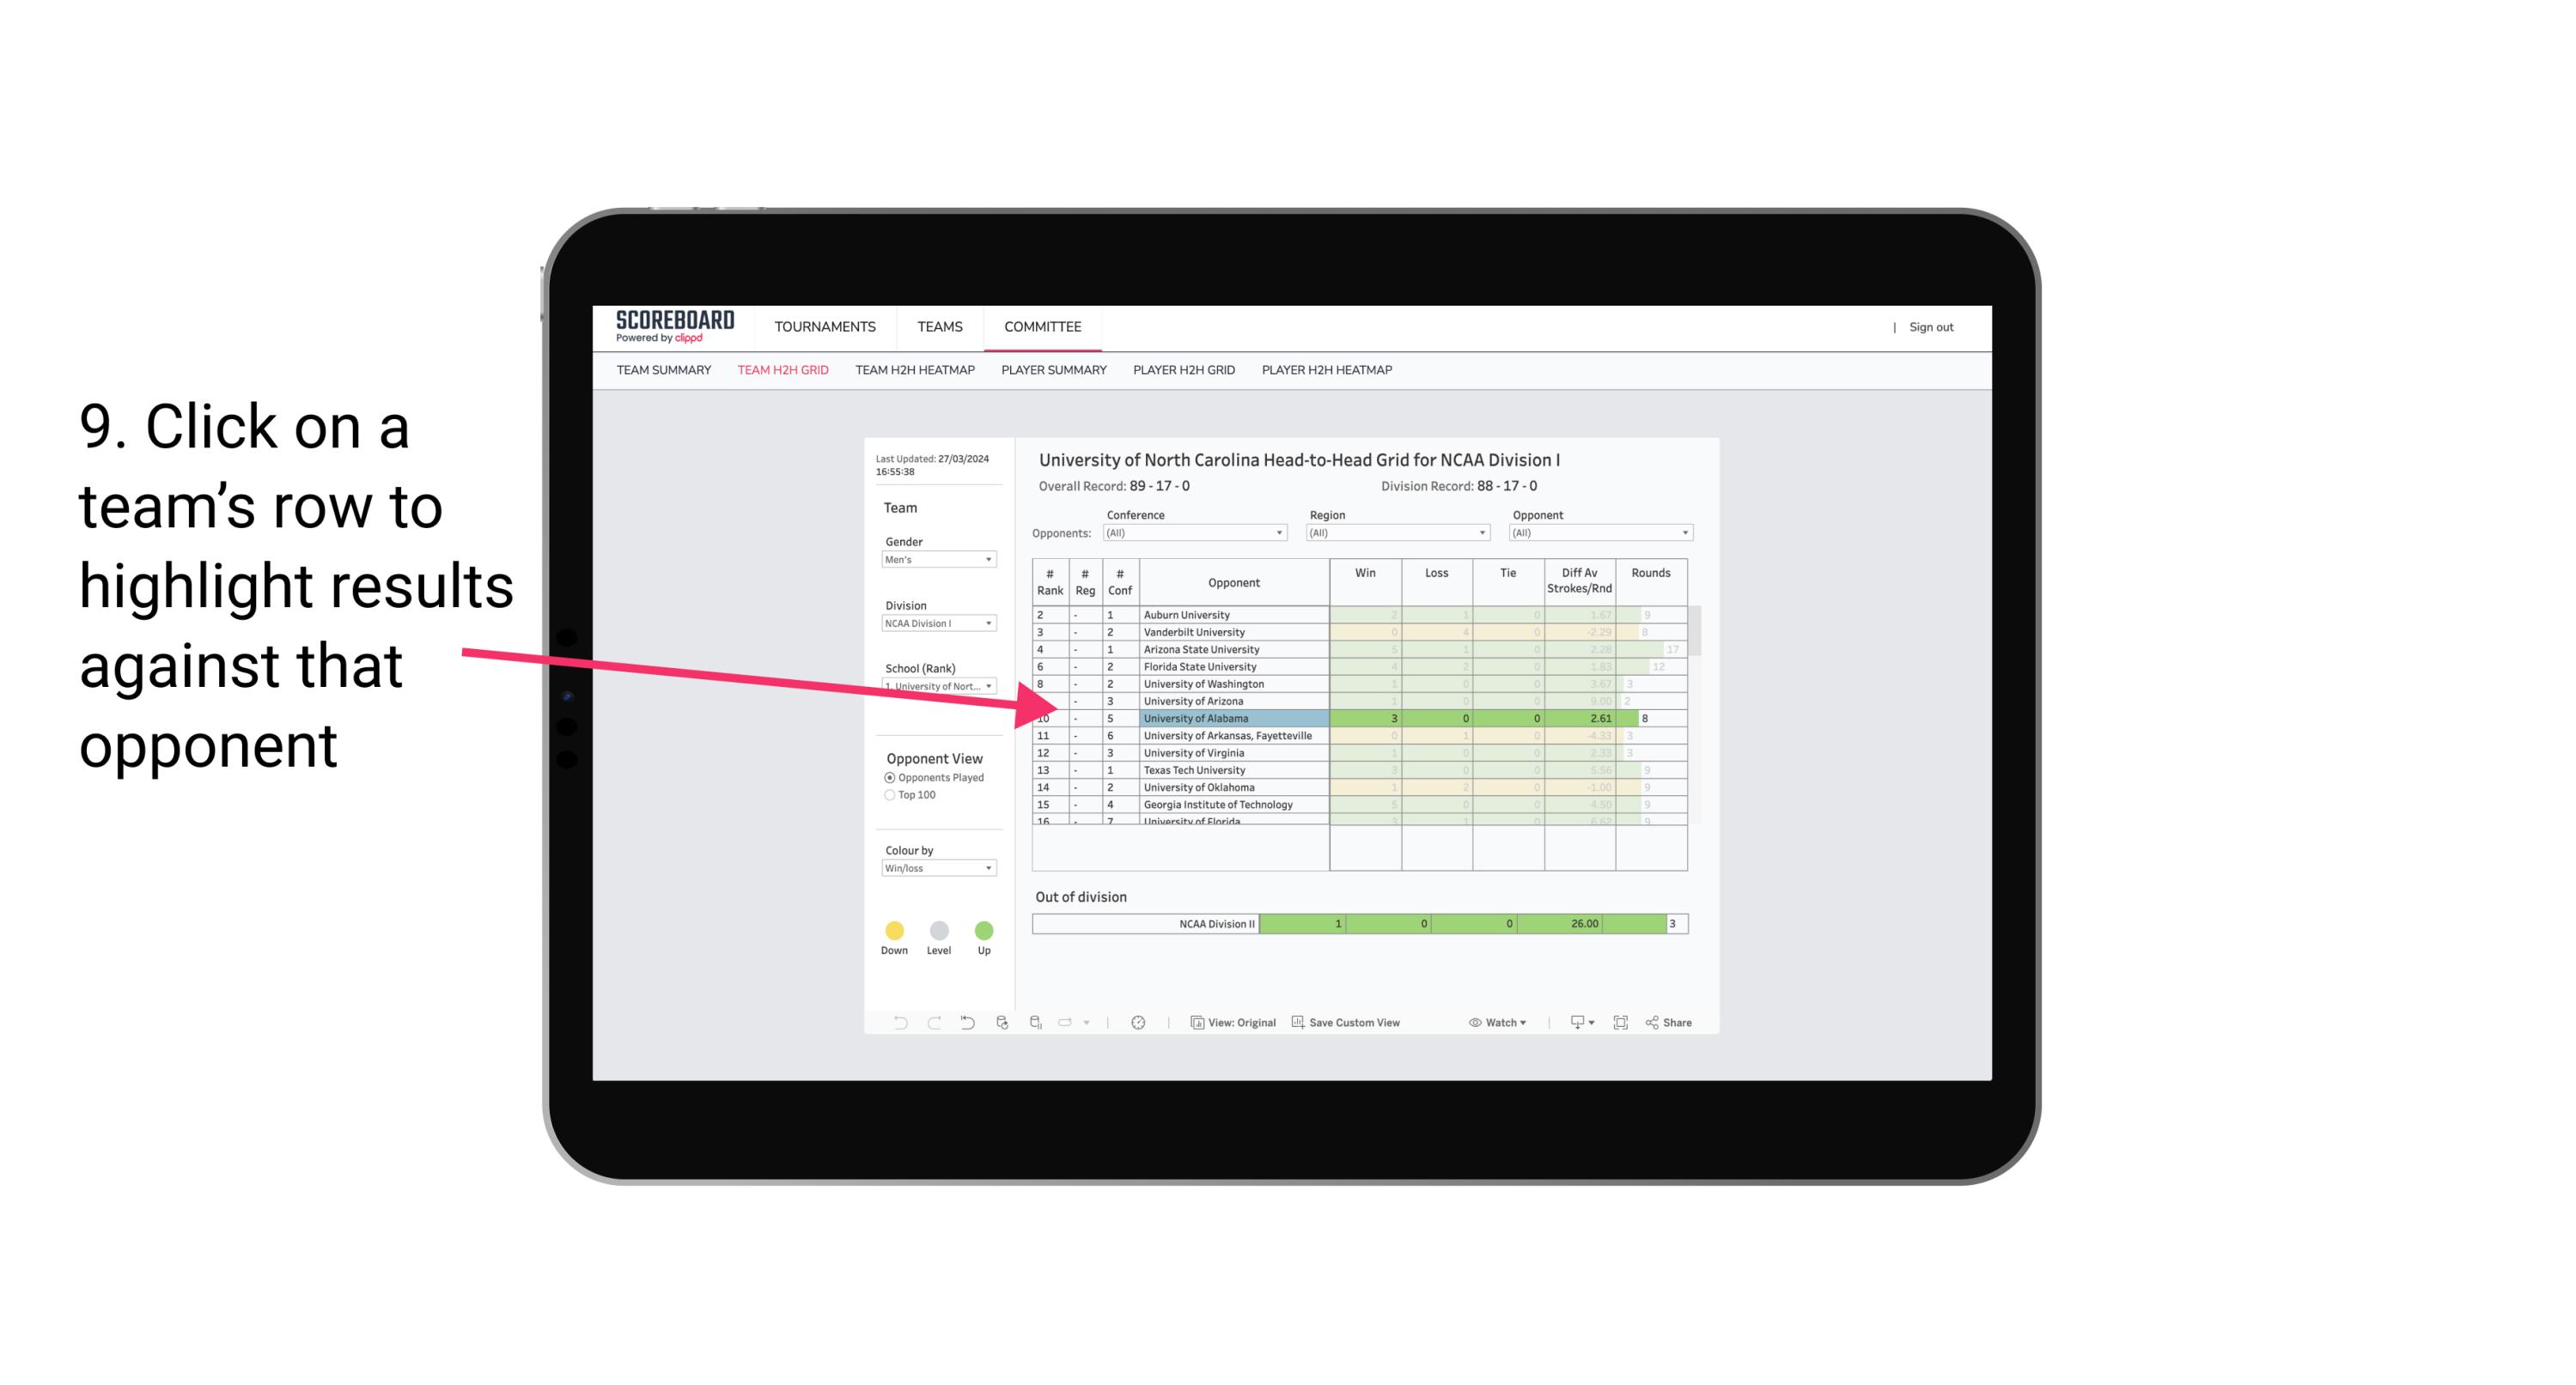Click the screen broadcast icon in toolbar
2576x1385 pixels.
point(1573,1024)
